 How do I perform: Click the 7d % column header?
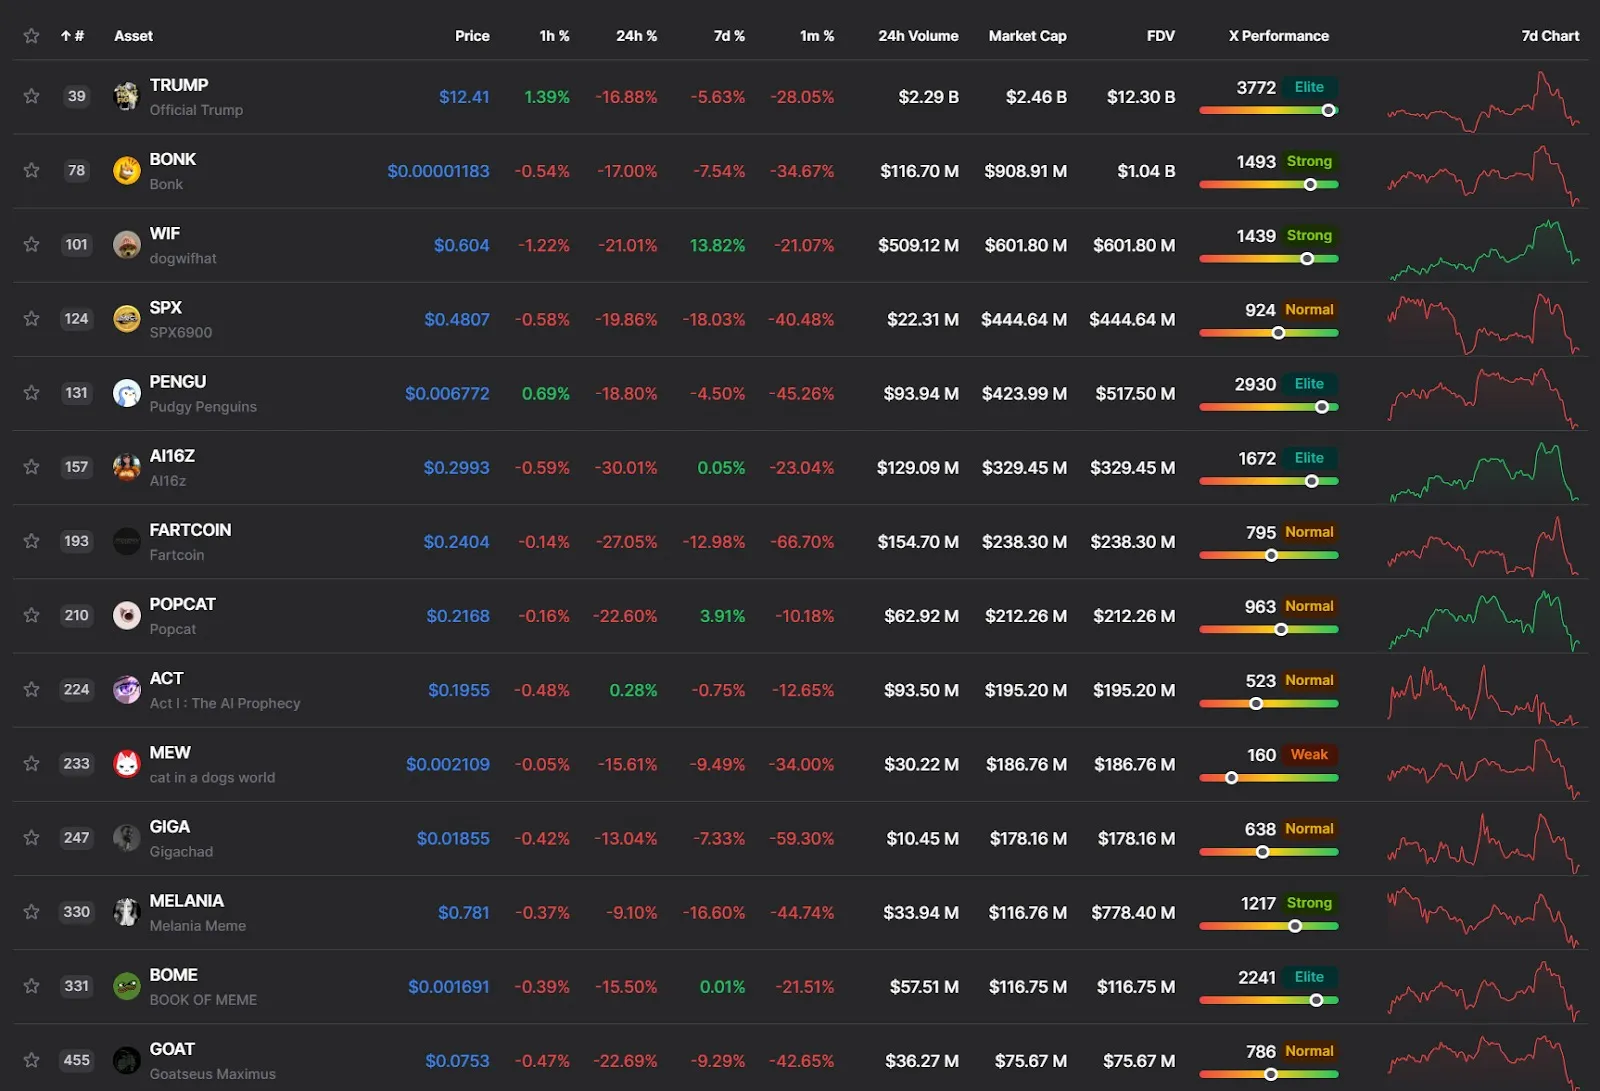coord(728,36)
